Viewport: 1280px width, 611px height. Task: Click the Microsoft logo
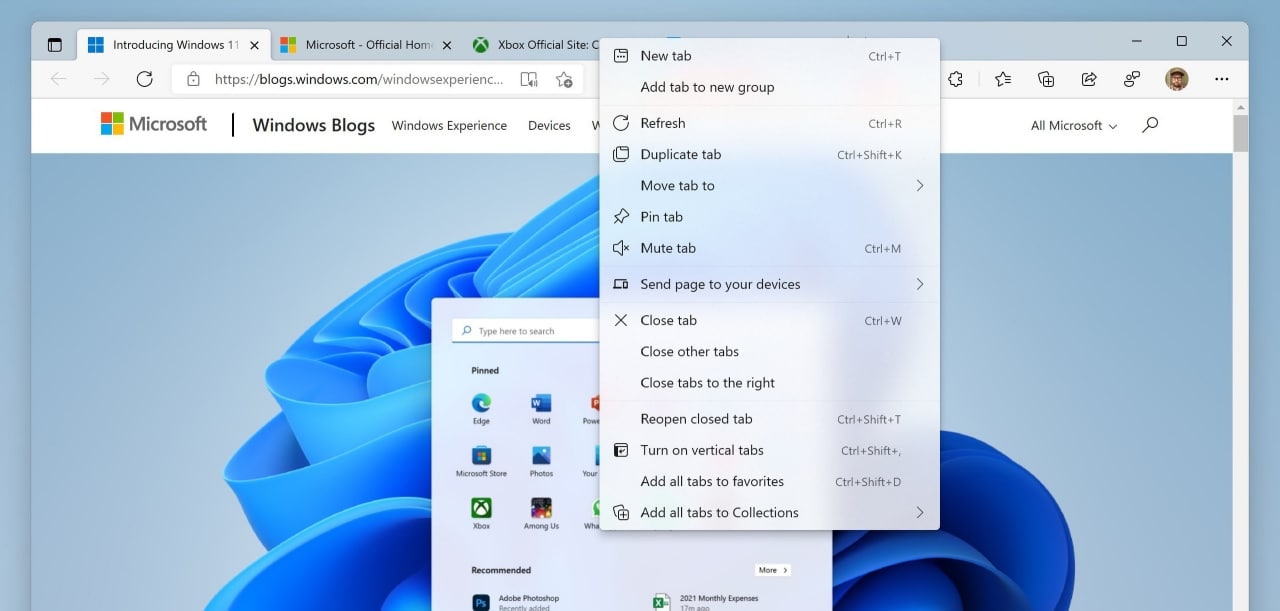point(154,124)
